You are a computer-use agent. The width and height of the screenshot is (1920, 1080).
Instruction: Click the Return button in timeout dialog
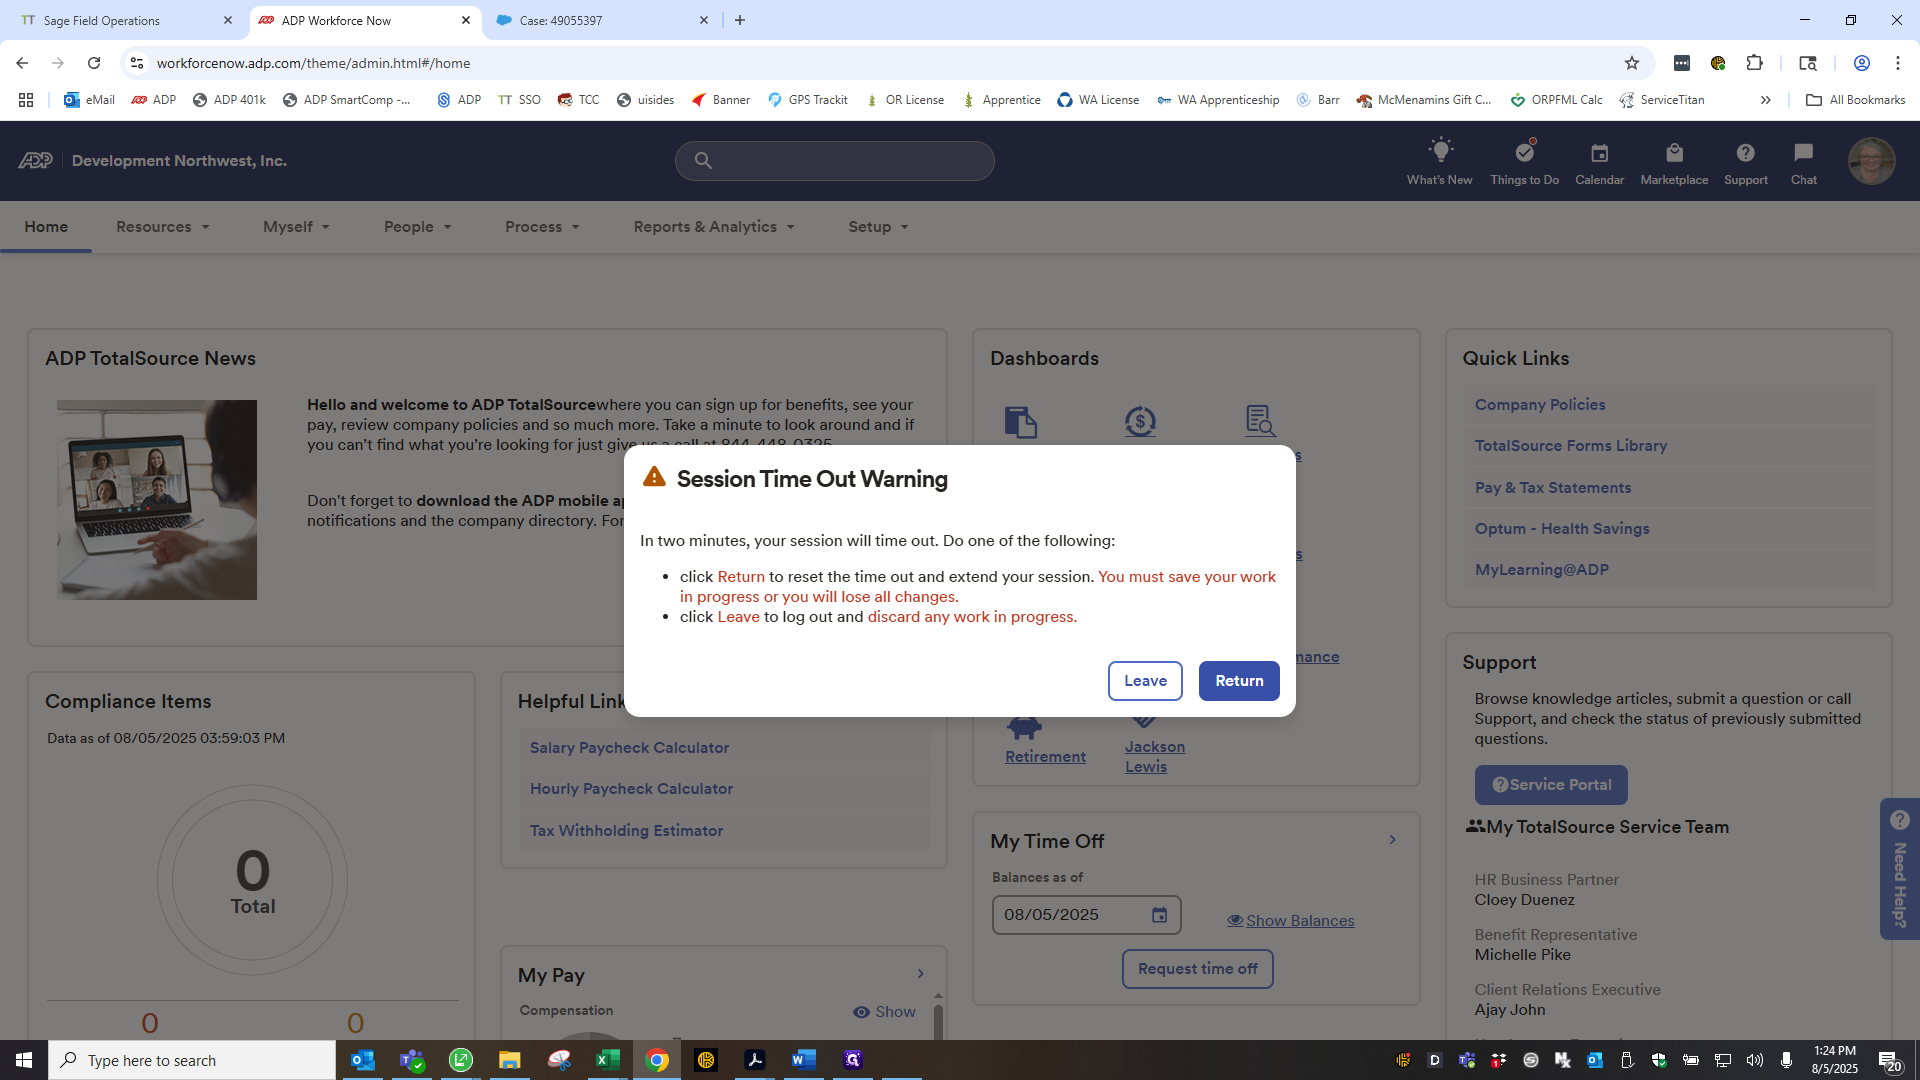pyautogui.click(x=1239, y=681)
